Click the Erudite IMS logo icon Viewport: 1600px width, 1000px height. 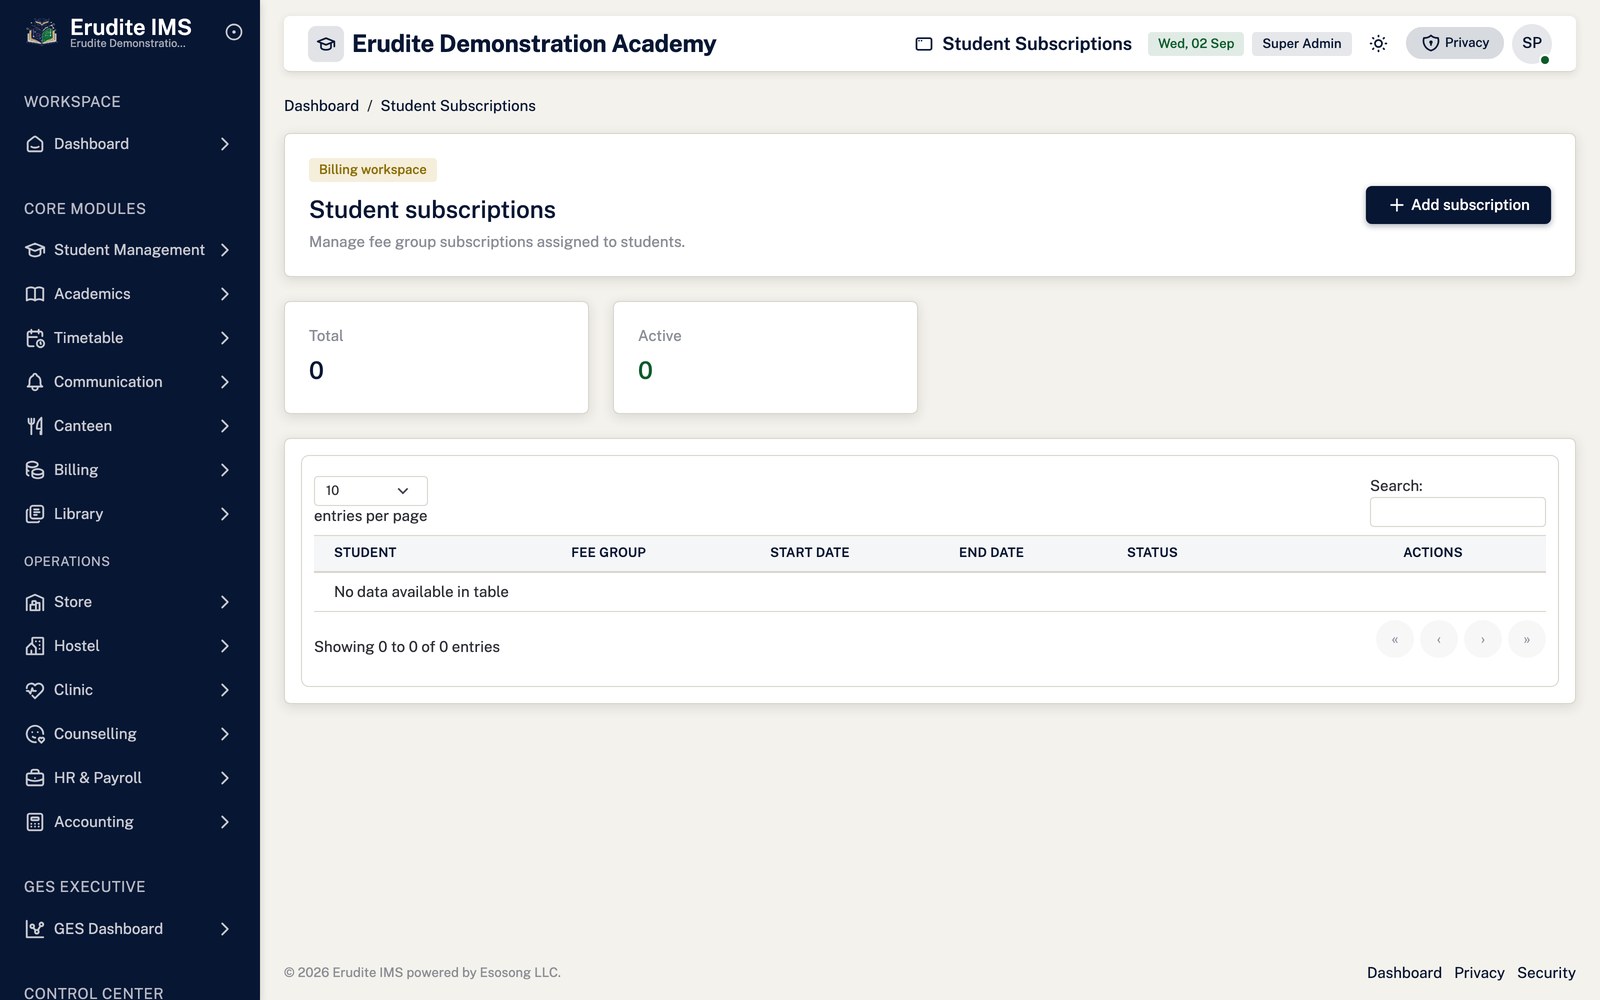(41, 33)
